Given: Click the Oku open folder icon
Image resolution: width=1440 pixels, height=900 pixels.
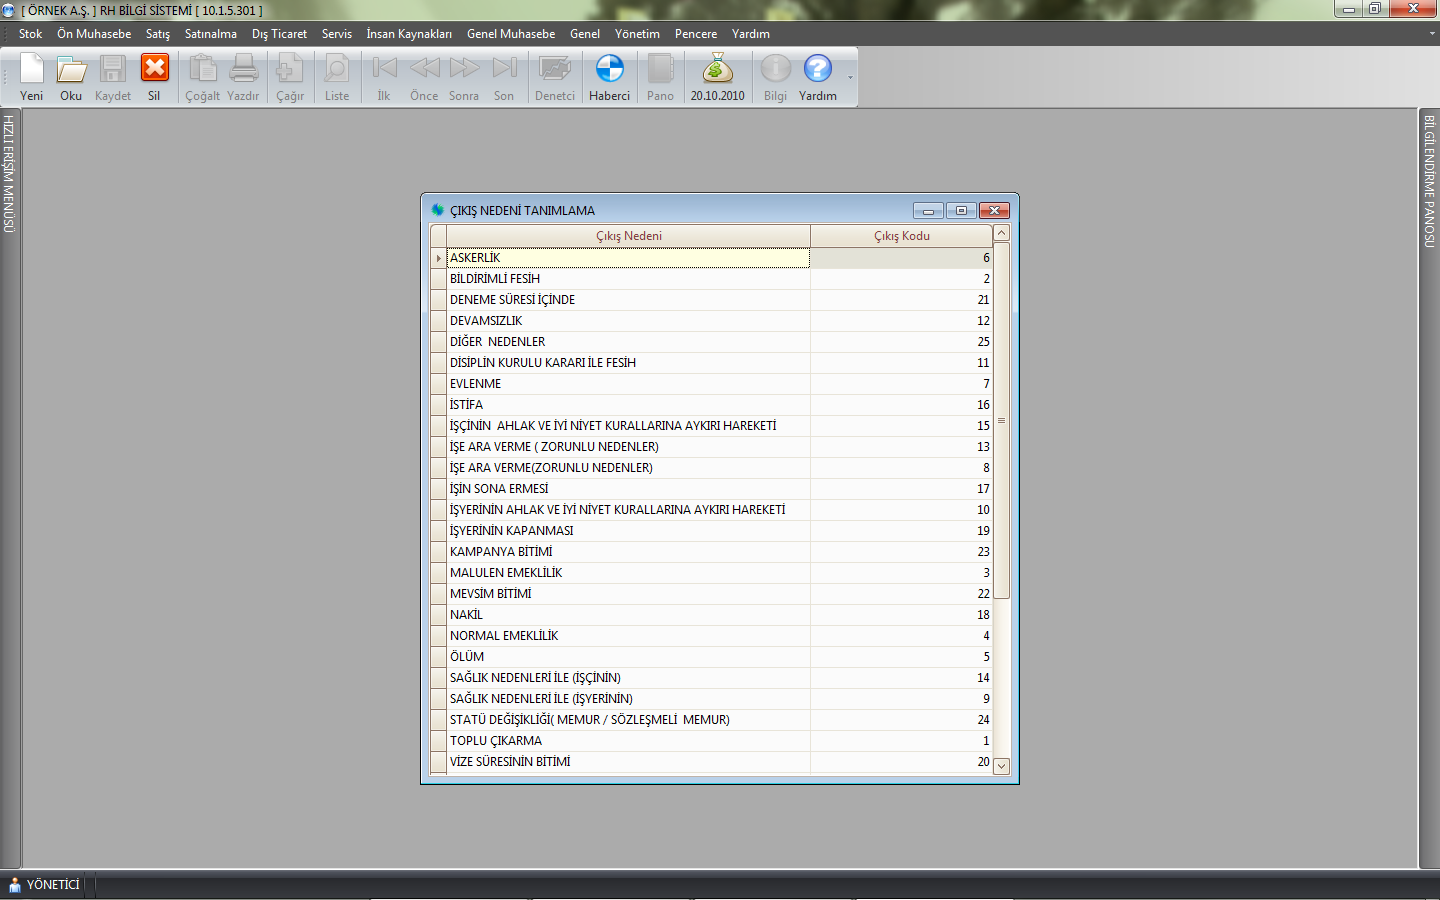Looking at the screenshot, I should (x=71, y=77).
